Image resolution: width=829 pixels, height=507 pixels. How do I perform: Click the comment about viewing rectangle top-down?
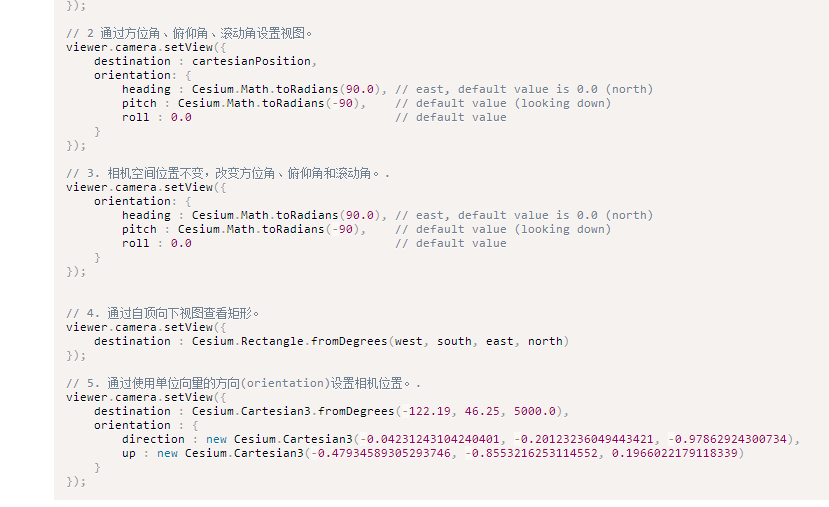coord(163,314)
